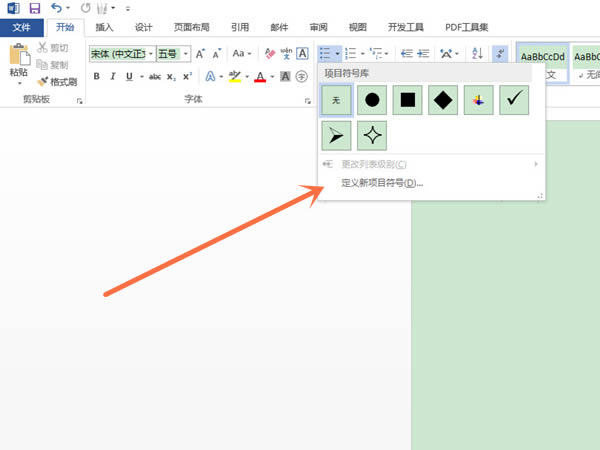600x450 pixels.
Task: Click 定义新项目符号 menu entry
Action: (382, 183)
